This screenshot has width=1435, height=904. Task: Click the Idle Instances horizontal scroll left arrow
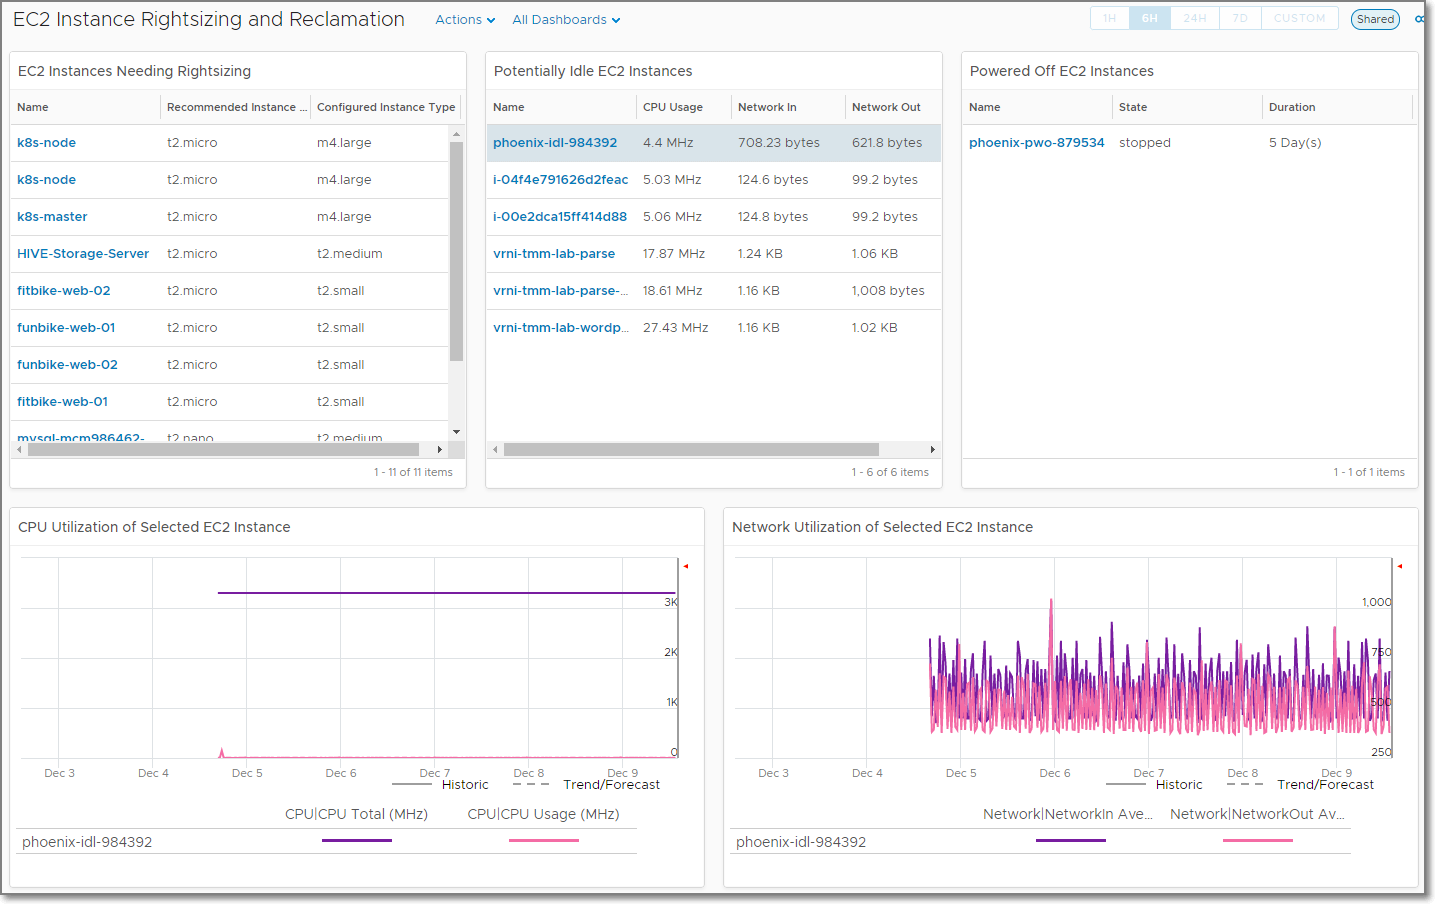(x=495, y=450)
